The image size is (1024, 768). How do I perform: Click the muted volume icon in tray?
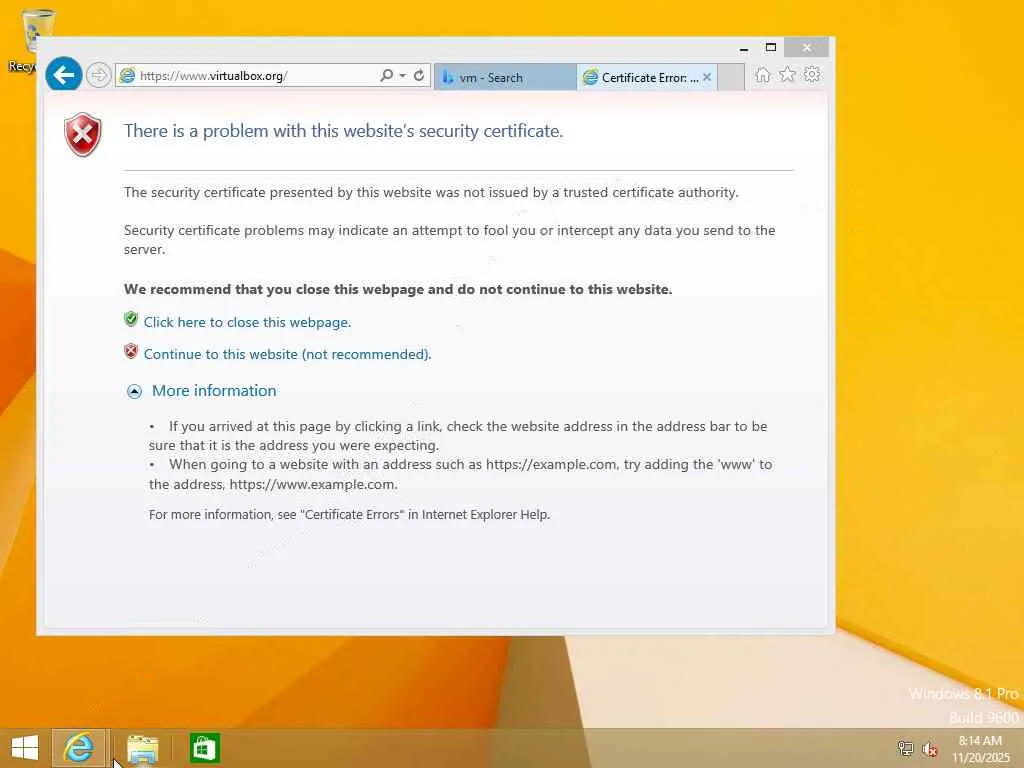tap(930, 749)
